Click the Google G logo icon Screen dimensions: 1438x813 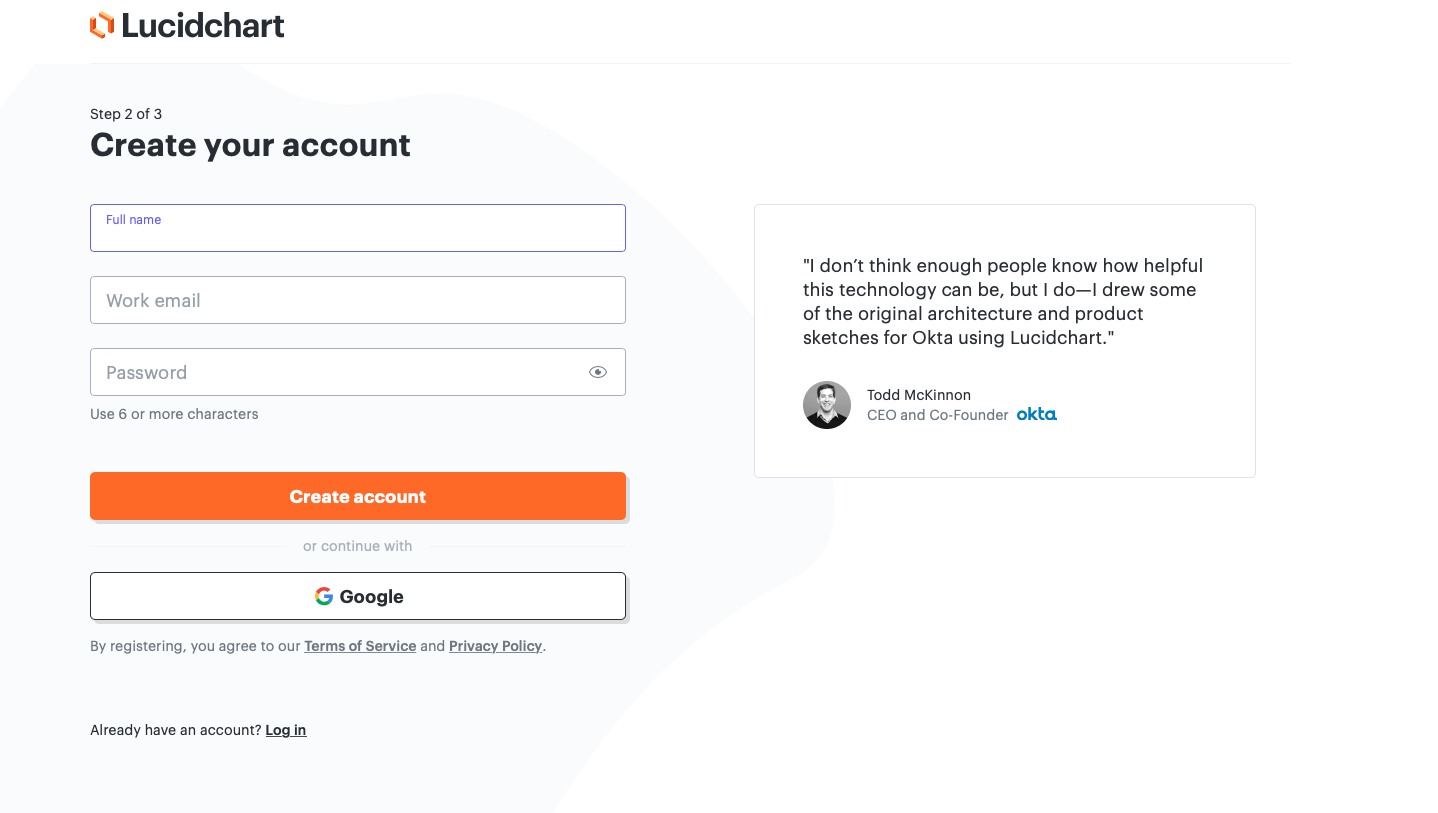point(324,596)
